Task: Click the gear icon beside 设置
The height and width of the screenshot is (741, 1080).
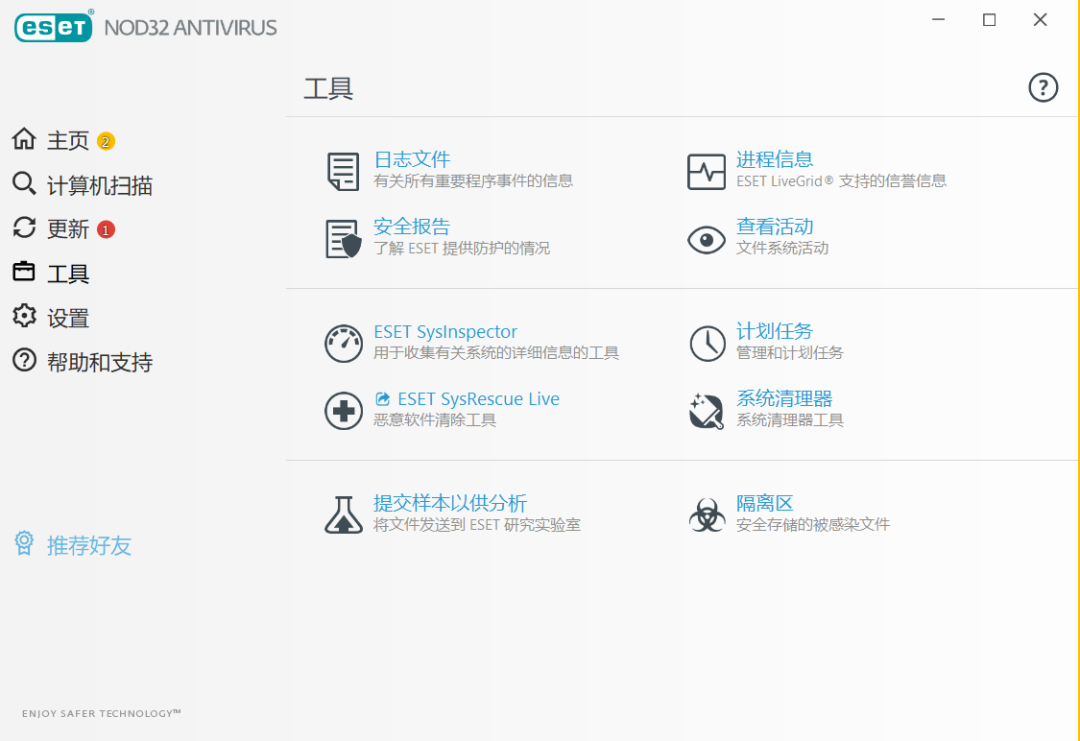Action: point(24,315)
